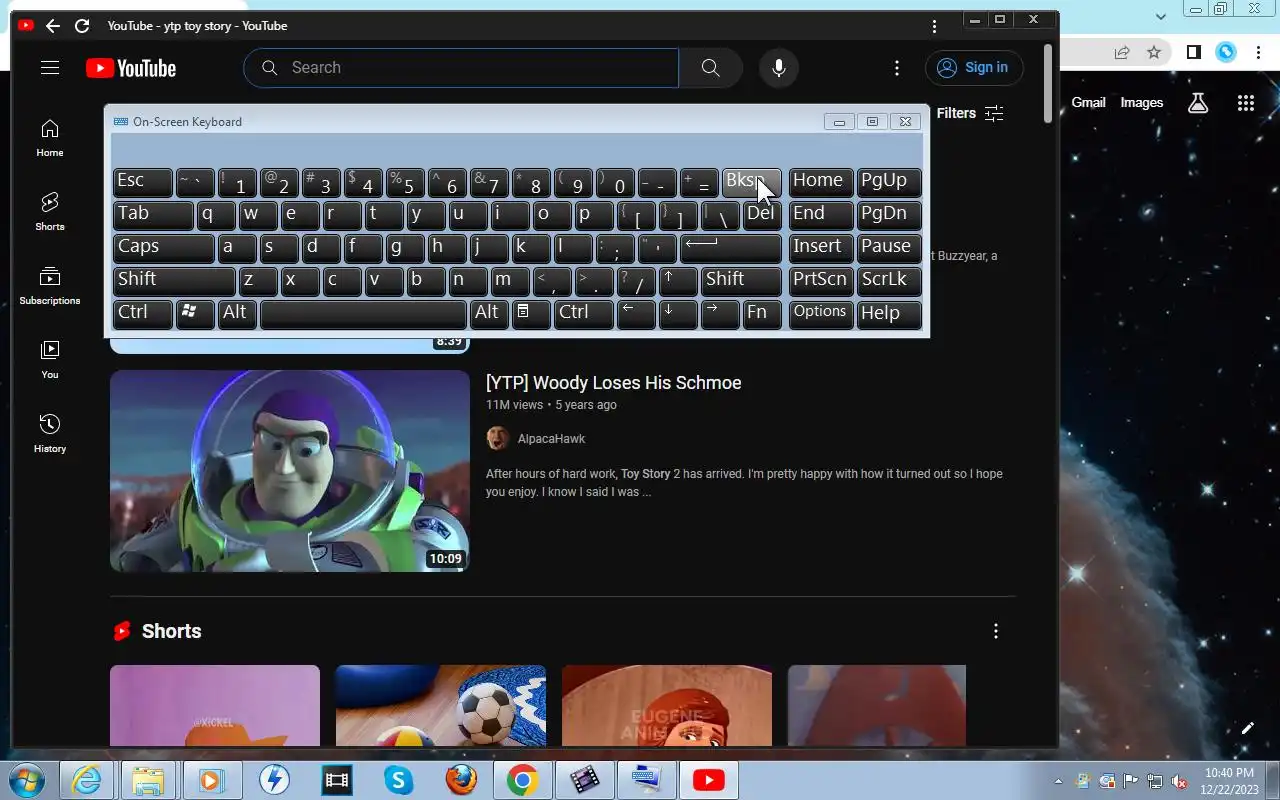1280x800 pixels.
Task: Toggle Chrome's side panel icon
Action: [1194, 52]
